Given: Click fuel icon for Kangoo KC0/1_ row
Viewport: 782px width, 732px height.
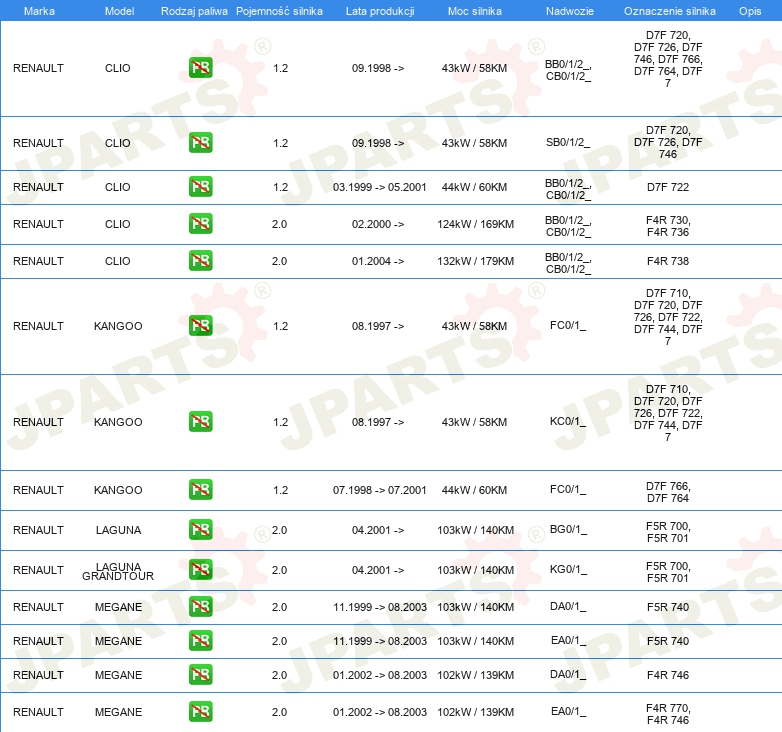Looking at the screenshot, I should pyautogui.click(x=201, y=422).
